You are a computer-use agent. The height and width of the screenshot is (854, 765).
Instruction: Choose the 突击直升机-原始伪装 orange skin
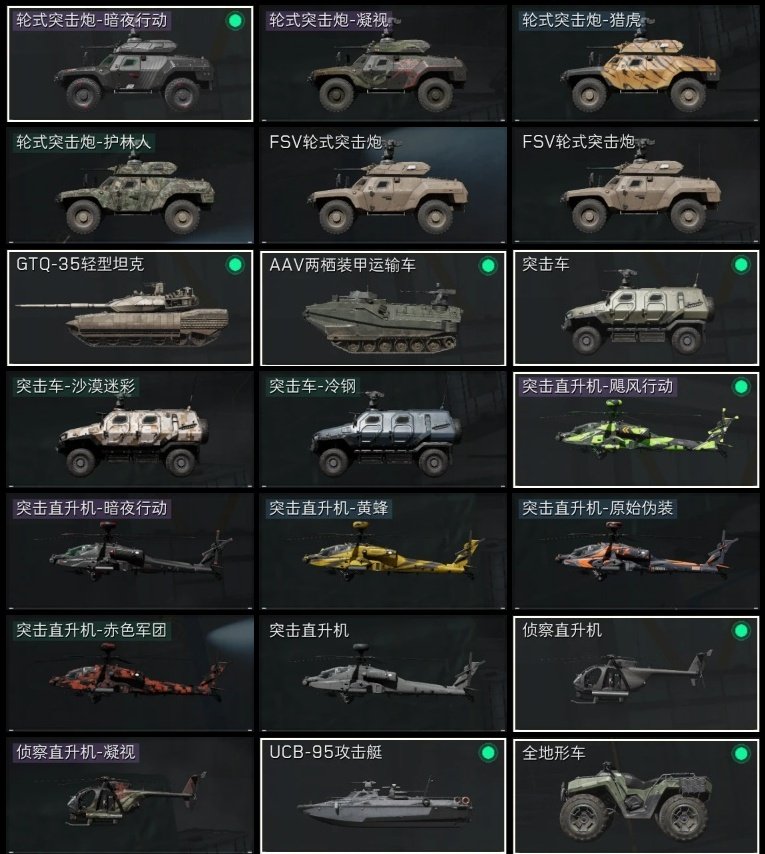[x=636, y=552]
